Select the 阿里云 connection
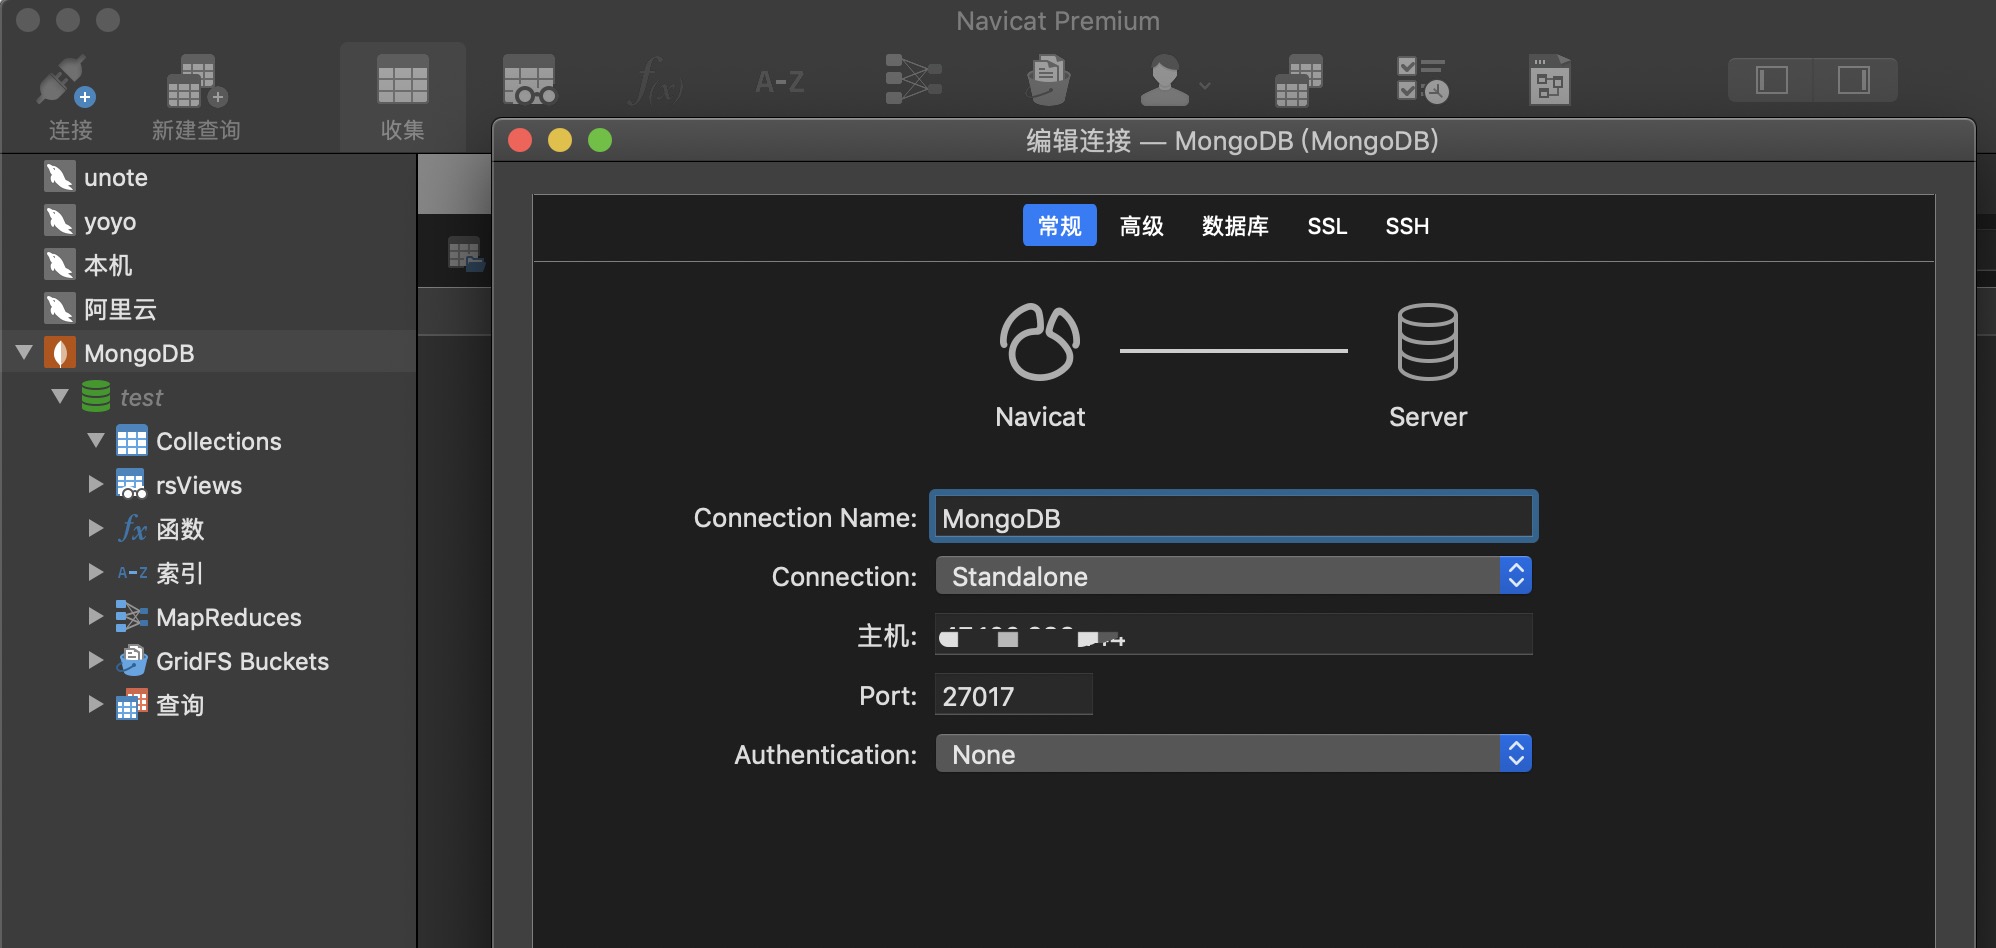1996x948 pixels. pyautogui.click(x=120, y=309)
